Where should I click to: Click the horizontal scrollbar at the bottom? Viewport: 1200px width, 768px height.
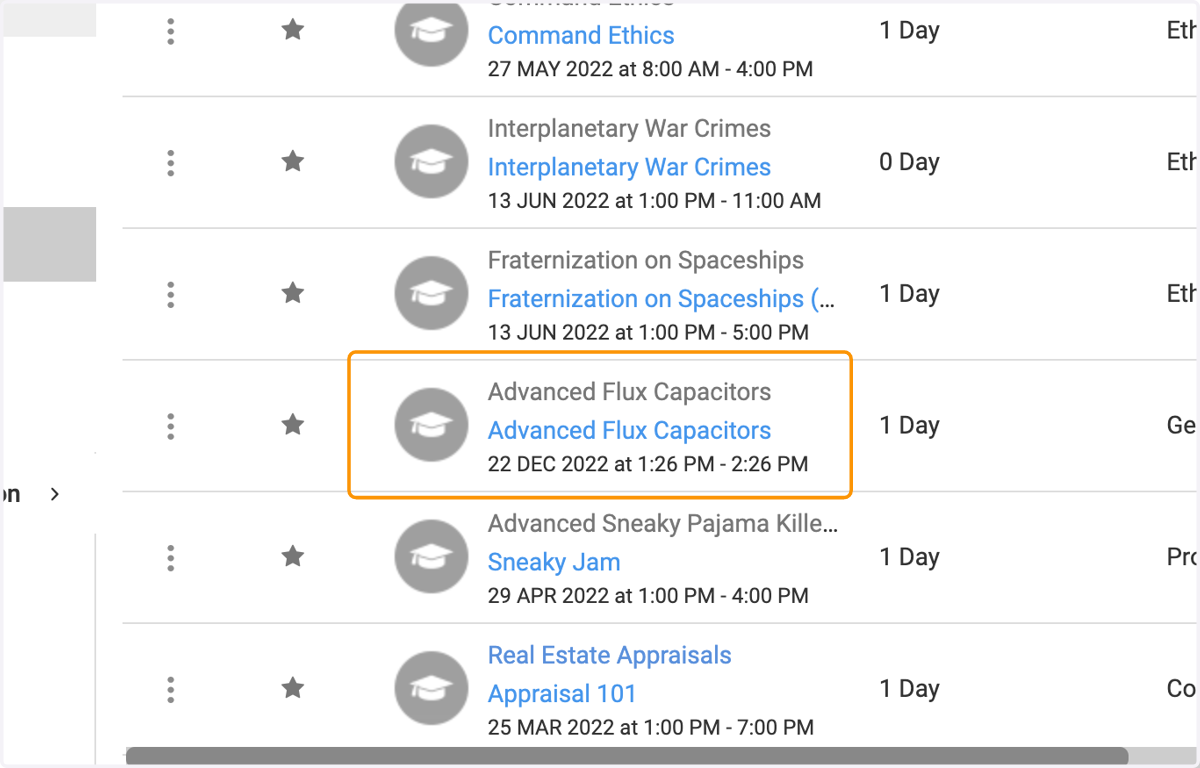(627, 757)
